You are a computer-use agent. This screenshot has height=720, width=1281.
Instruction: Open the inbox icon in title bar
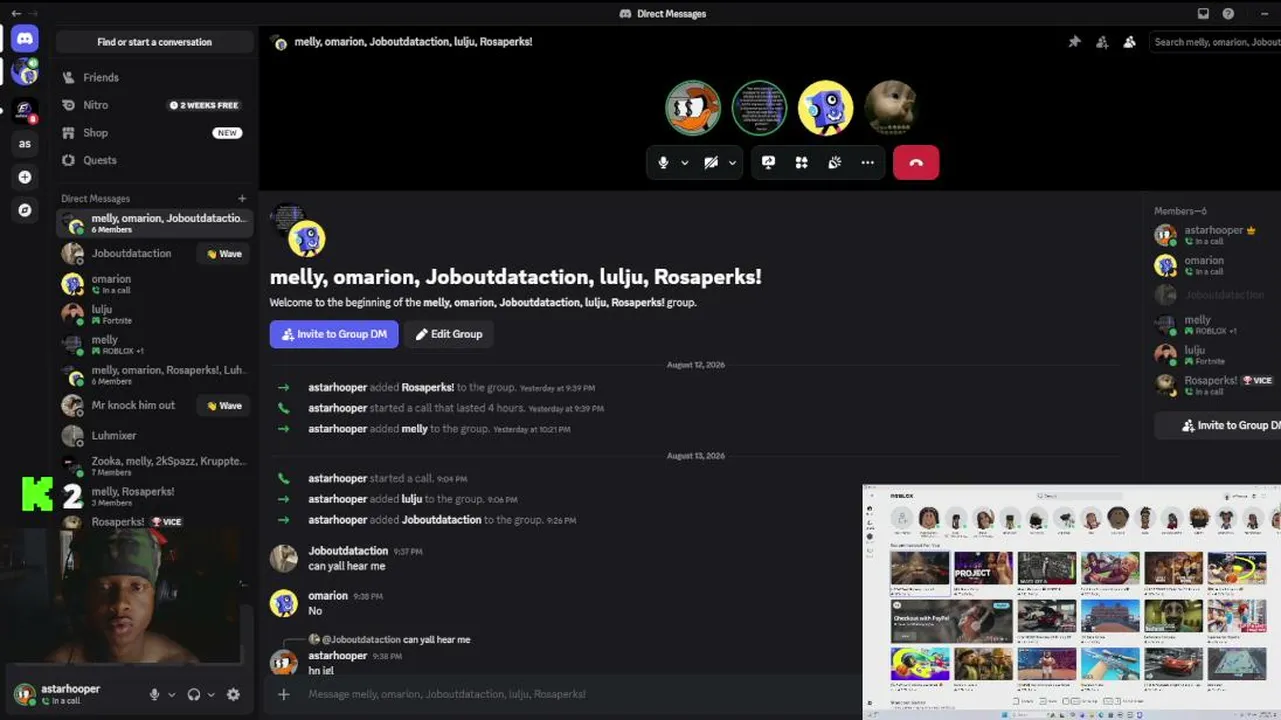[x=1203, y=14]
